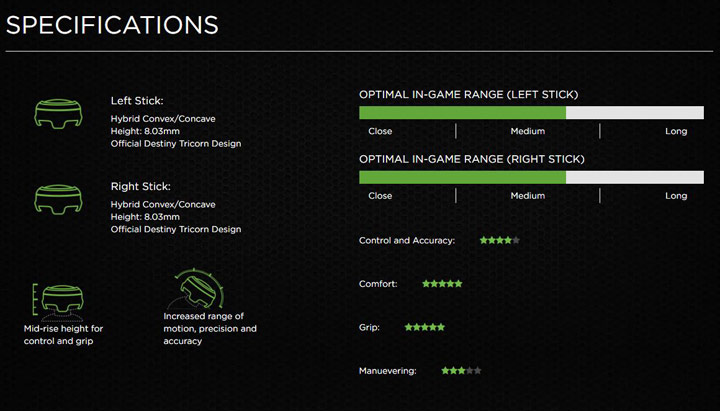Viewport: 720px width, 411px height.
Task: Click the Grip star rating
Action: coord(425,327)
